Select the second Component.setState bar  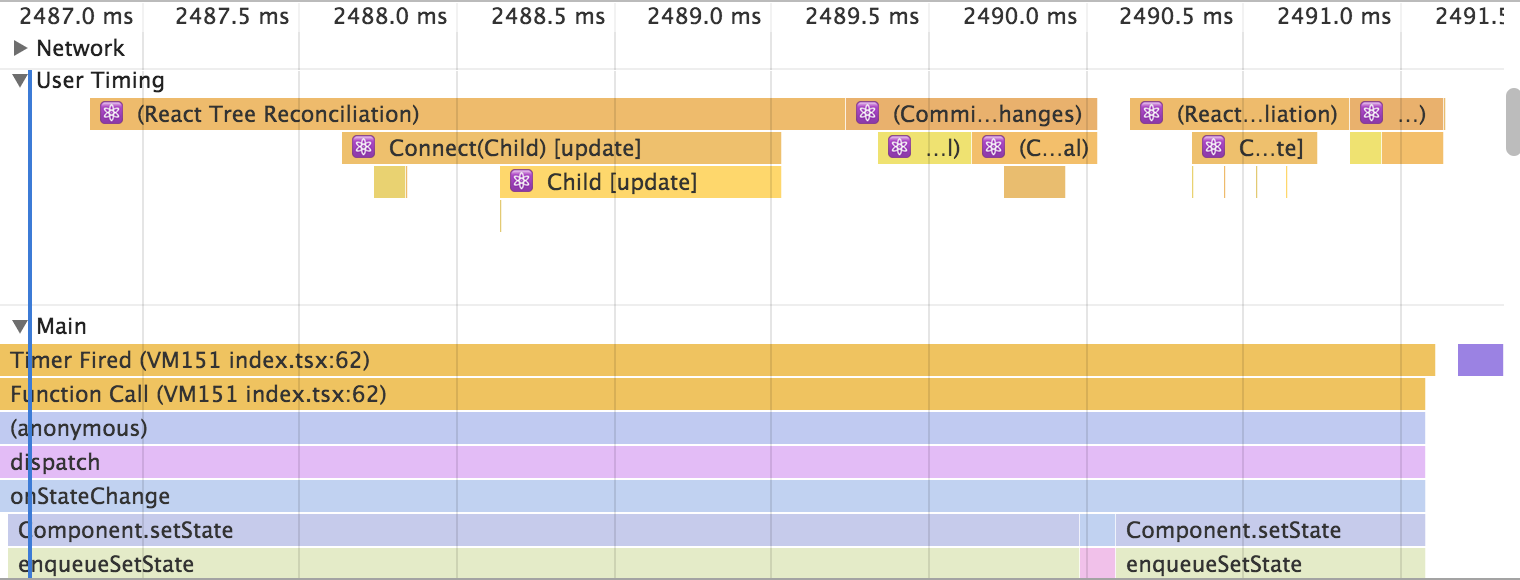click(x=1230, y=529)
